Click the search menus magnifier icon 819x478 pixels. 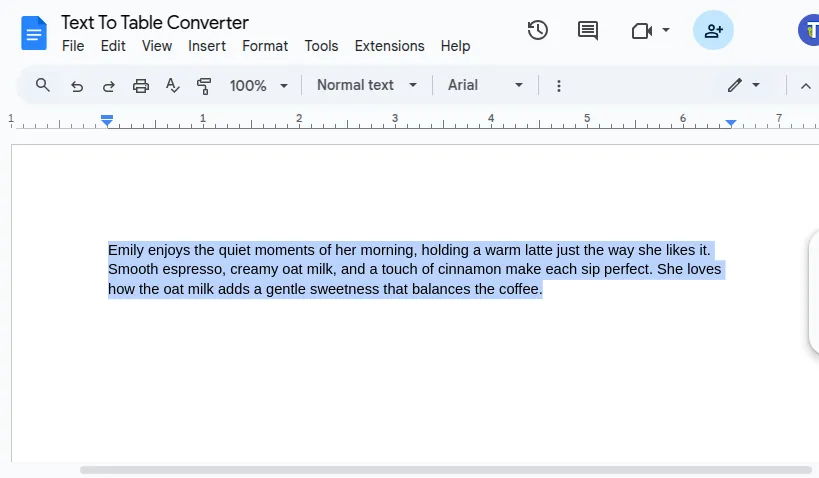pos(43,85)
